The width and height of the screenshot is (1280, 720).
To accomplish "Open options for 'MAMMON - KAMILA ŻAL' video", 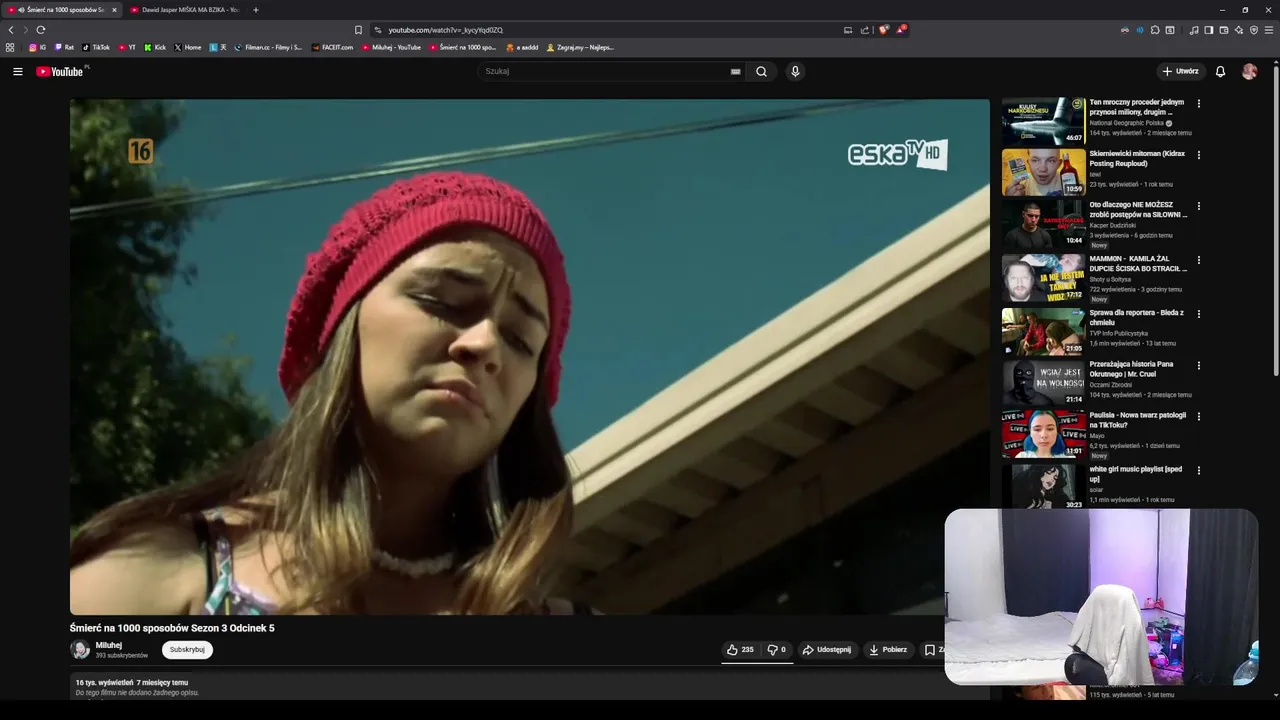I will point(1199,260).
